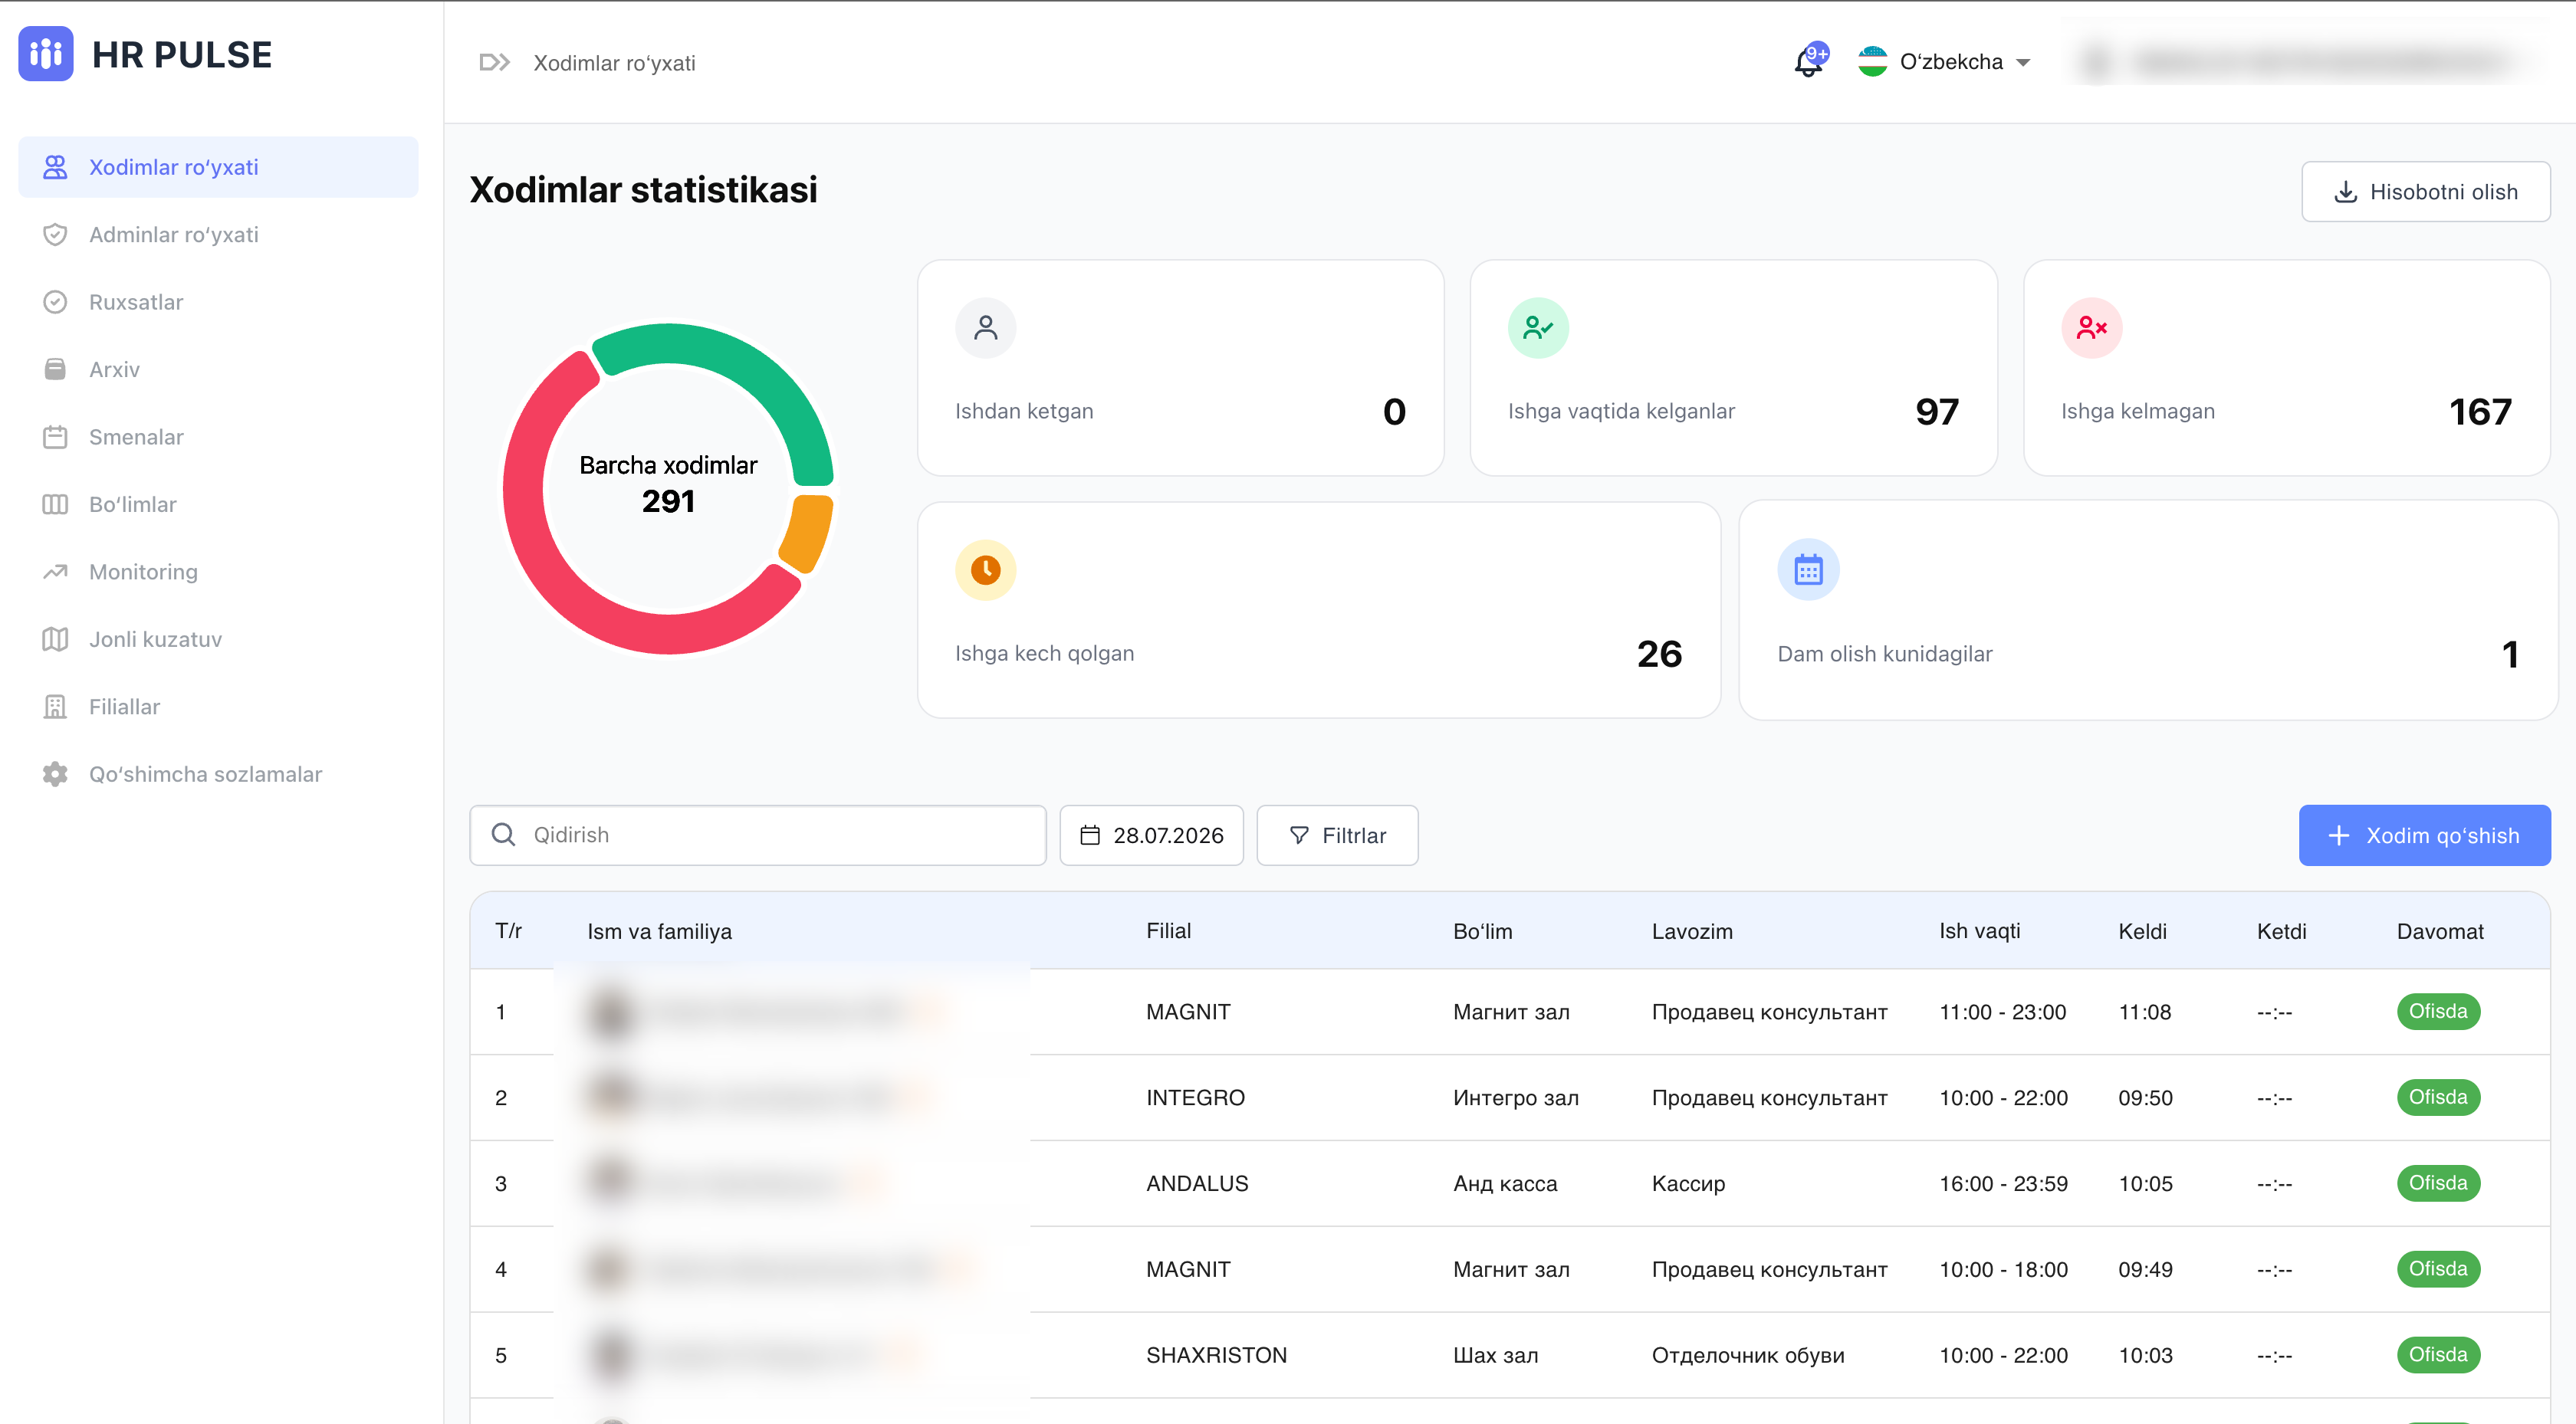Click the Ishga kelmagan icon
The width and height of the screenshot is (2576, 1424).
2091,328
